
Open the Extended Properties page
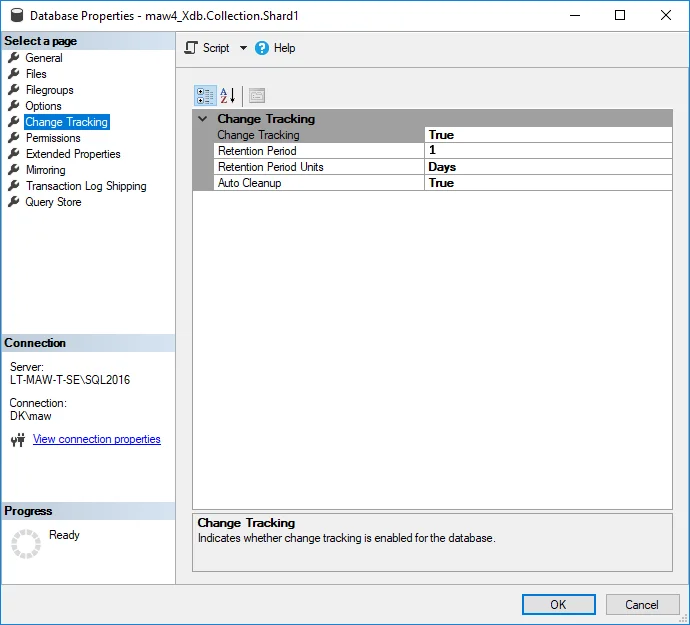[x=73, y=154]
